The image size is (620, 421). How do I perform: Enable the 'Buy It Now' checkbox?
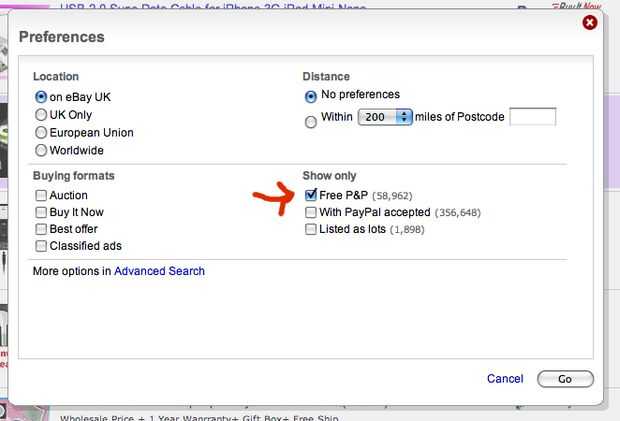41,213
